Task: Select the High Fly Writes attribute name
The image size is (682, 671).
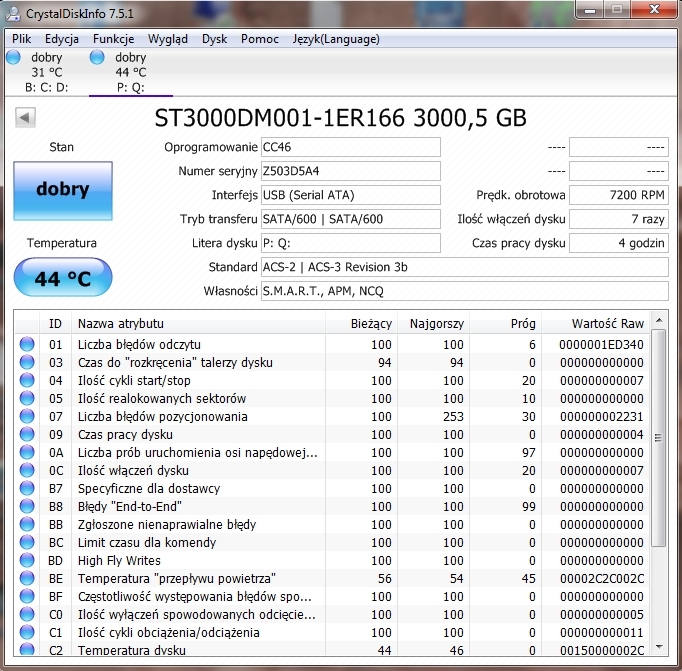Action: 119,561
